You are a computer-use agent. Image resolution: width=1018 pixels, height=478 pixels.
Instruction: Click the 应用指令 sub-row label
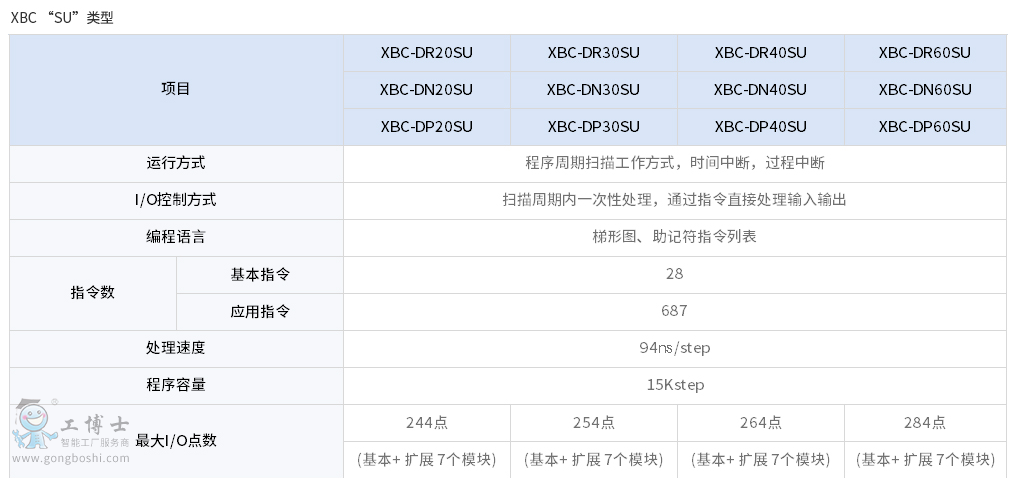tap(260, 311)
